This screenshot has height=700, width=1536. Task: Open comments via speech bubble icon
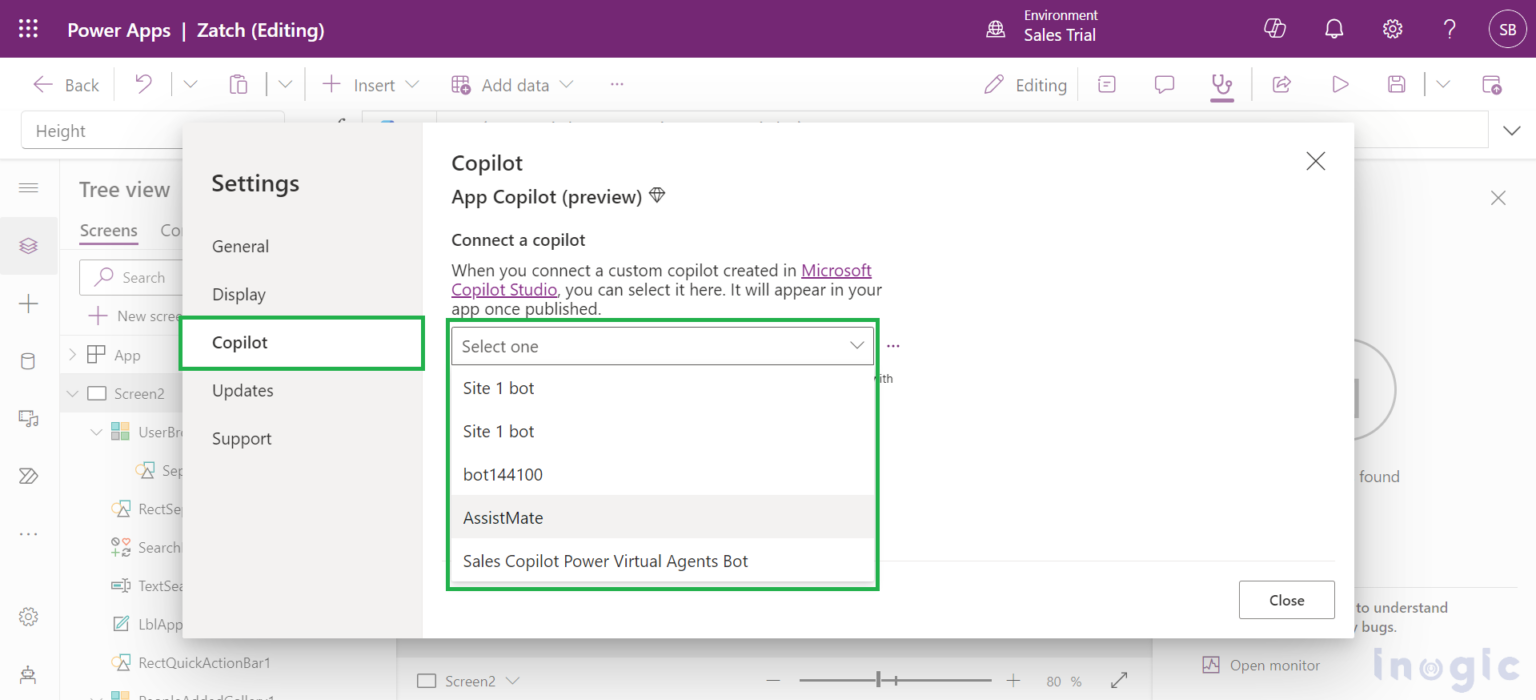pyautogui.click(x=1163, y=84)
